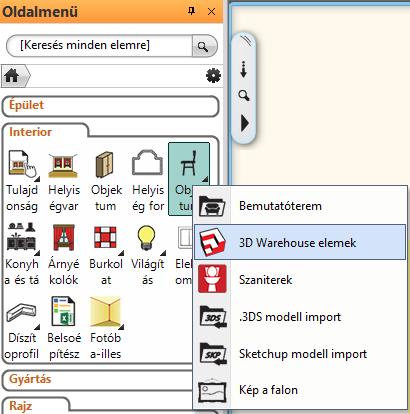Click the double-line grip icon on floating toolbar
The width and height of the screenshot is (410, 414).
tap(246, 41)
